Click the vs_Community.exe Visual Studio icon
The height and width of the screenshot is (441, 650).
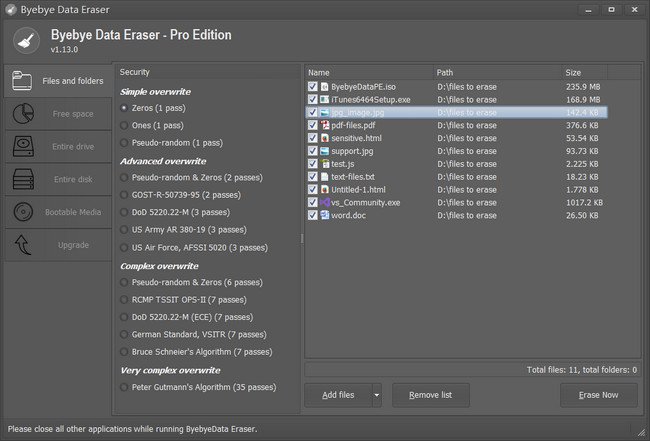coord(325,202)
